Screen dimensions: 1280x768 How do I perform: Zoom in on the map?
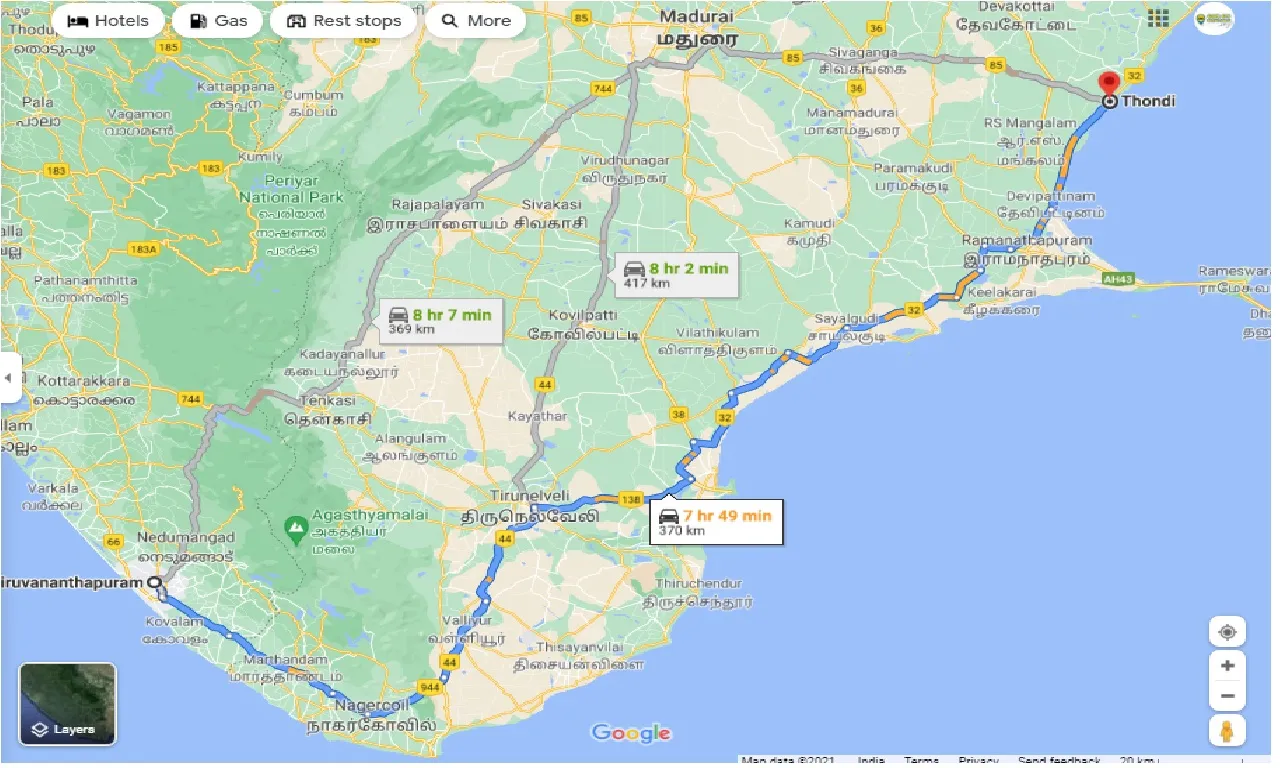1227,666
